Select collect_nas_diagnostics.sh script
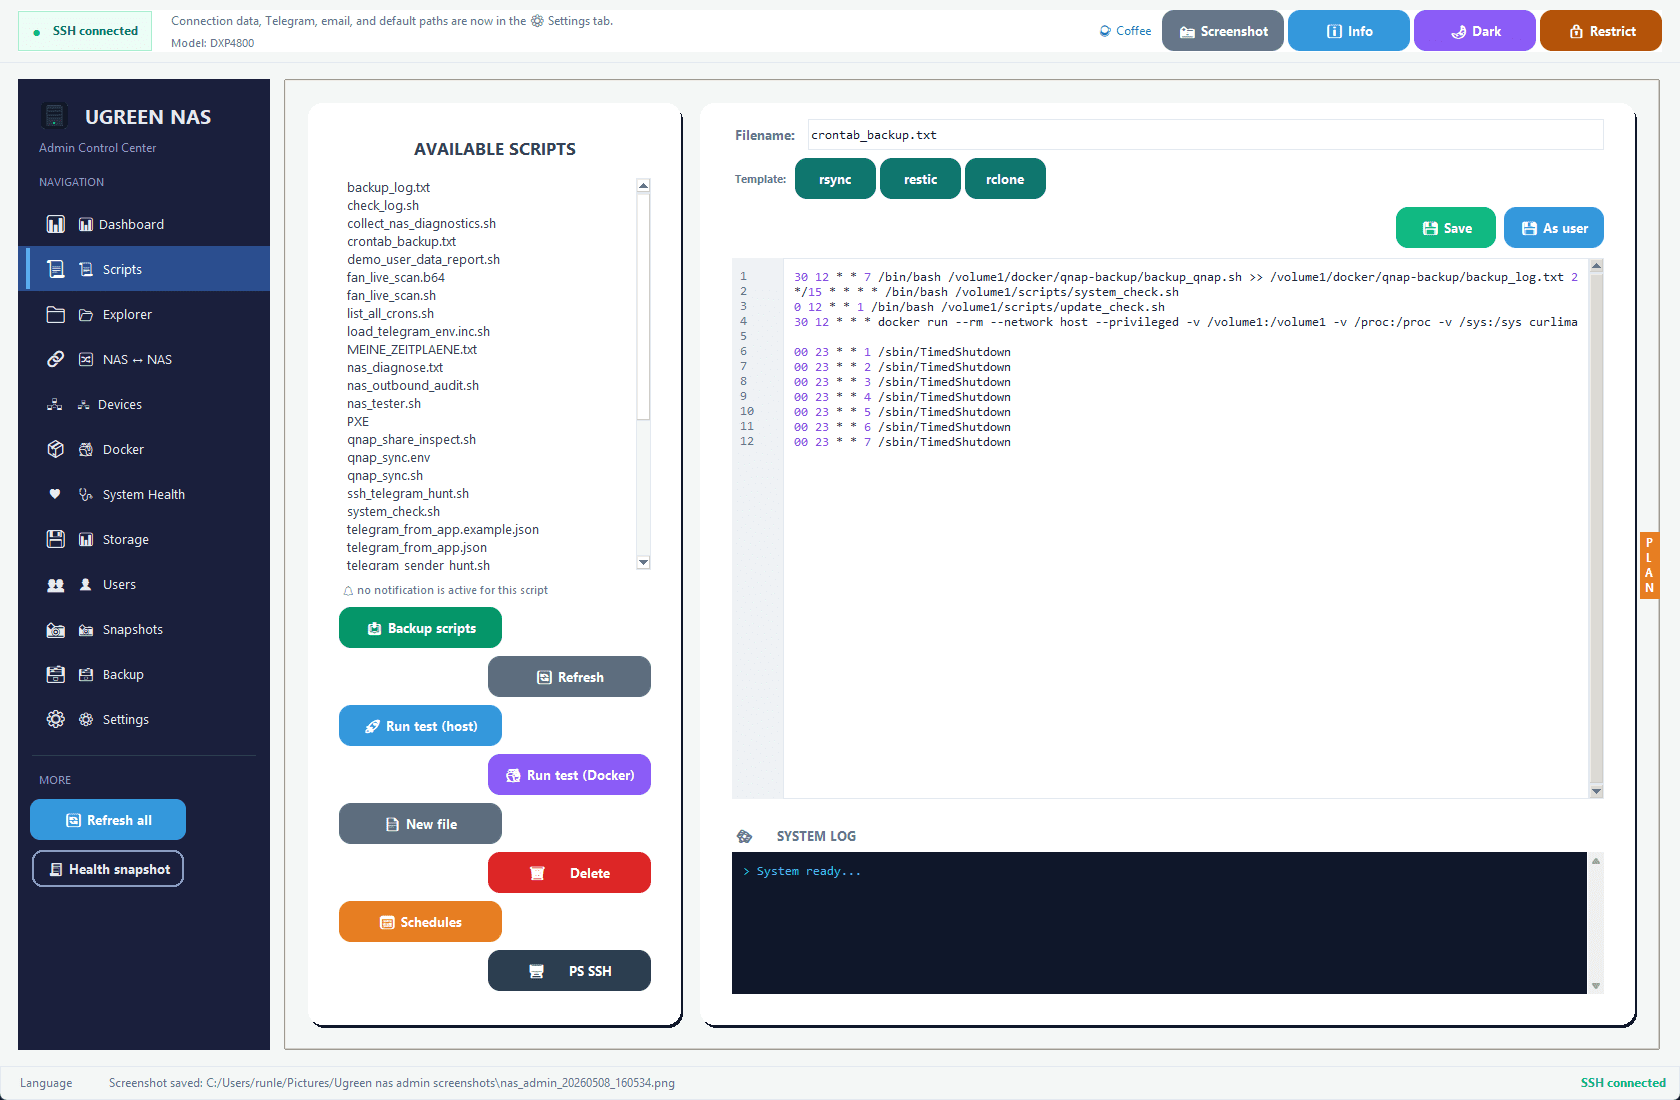The width and height of the screenshot is (1680, 1100). coord(421,223)
